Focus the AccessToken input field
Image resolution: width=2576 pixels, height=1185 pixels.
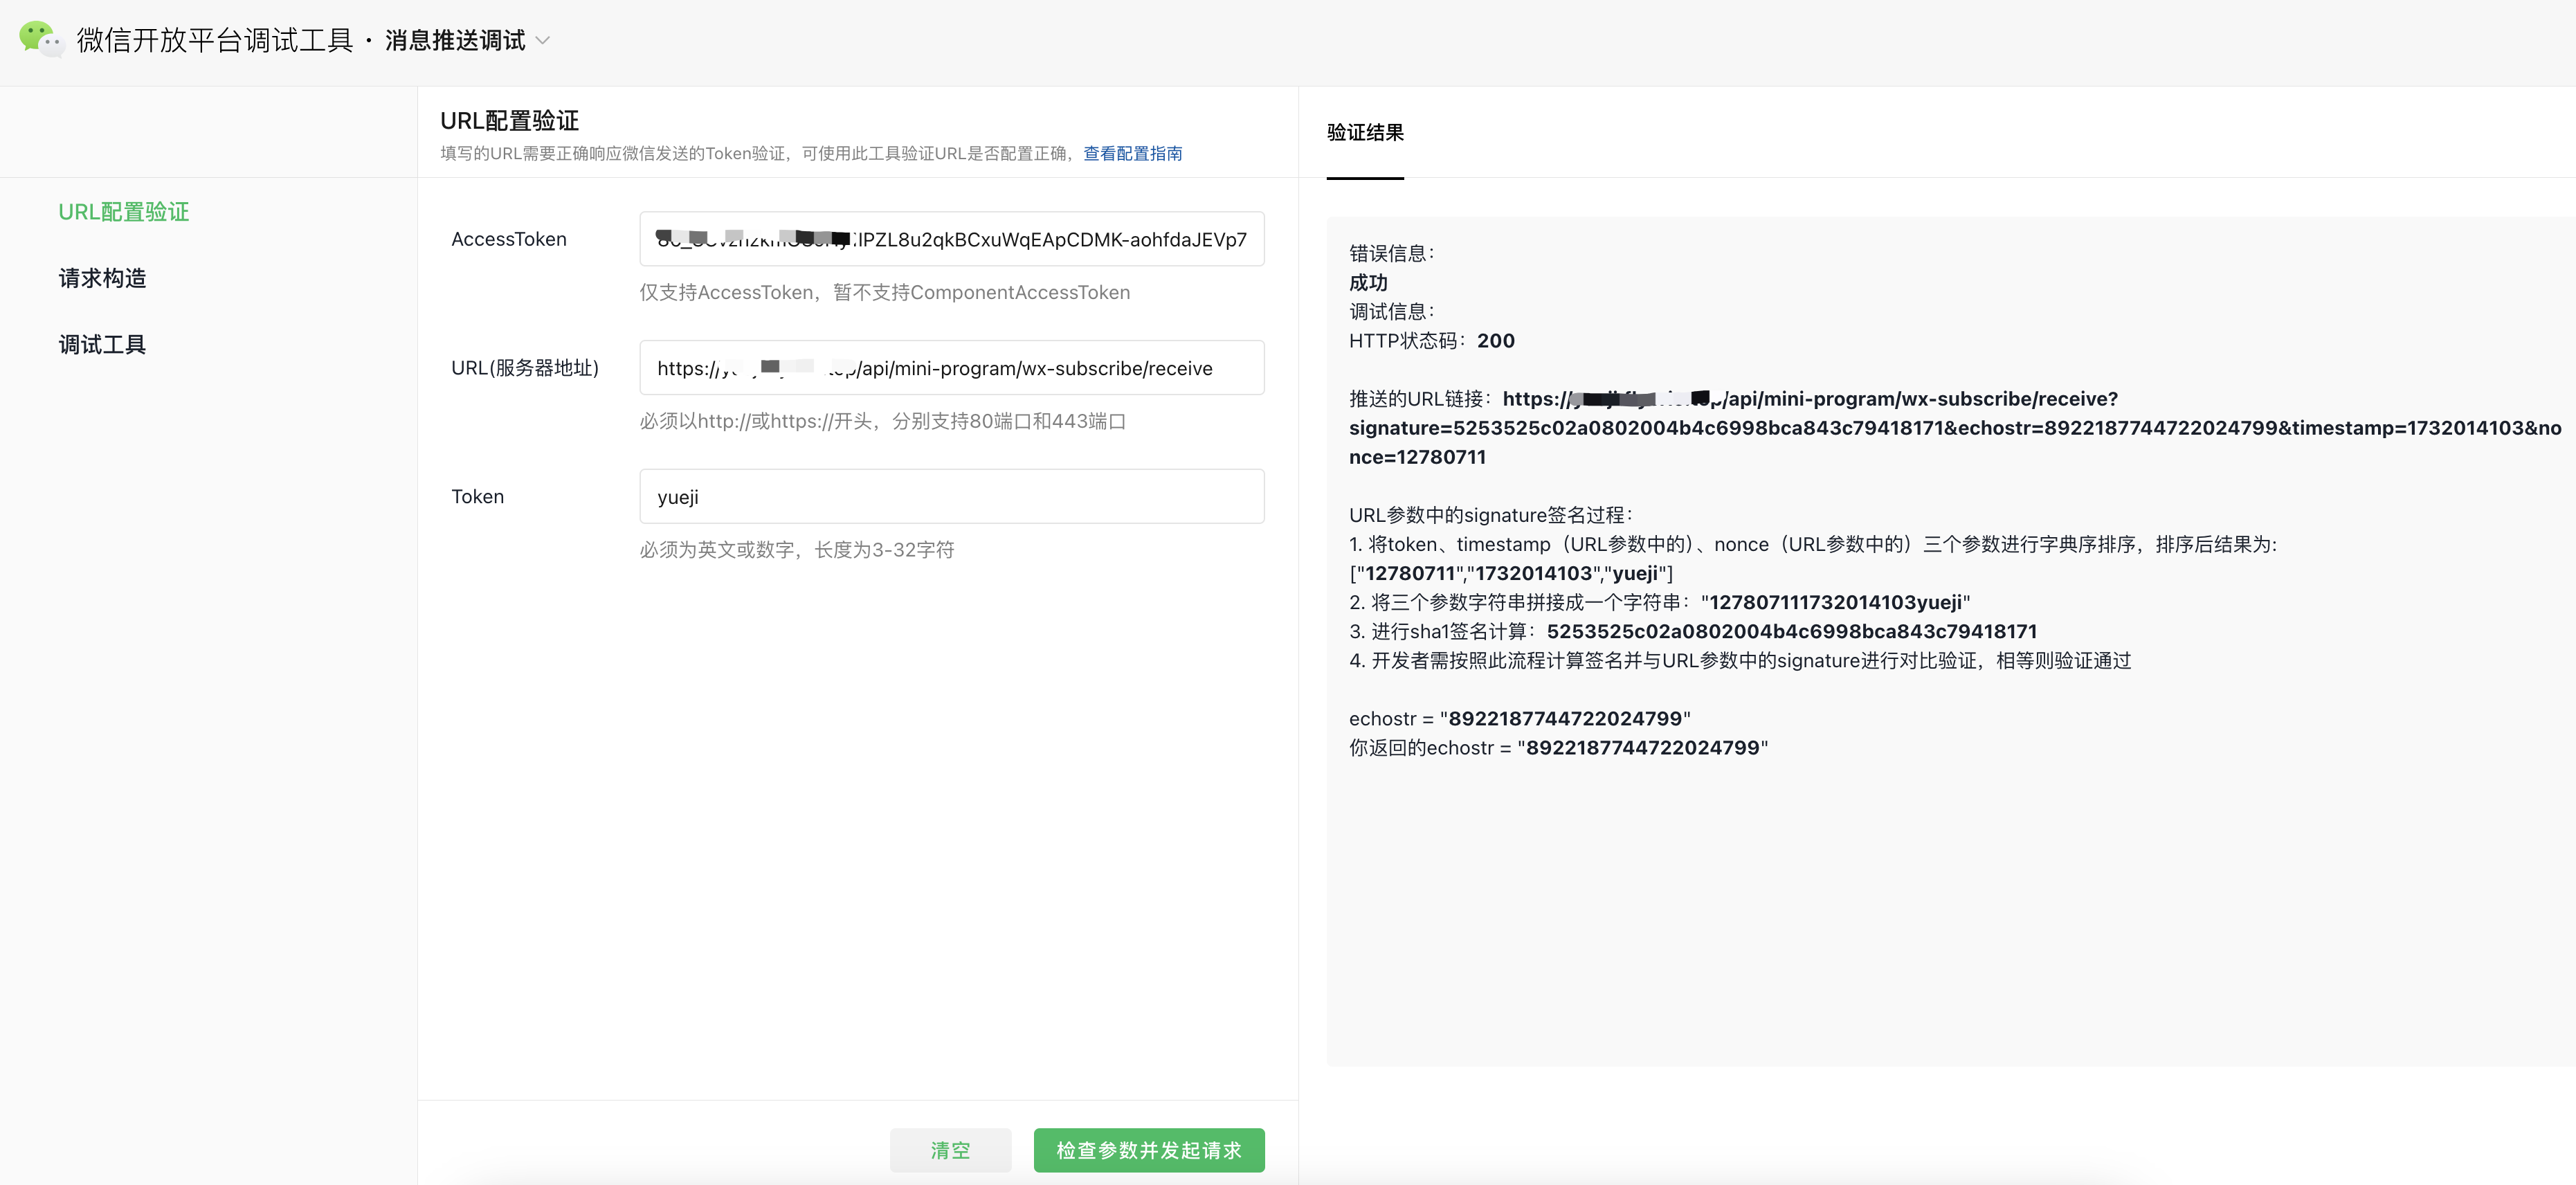click(x=951, y=239)
